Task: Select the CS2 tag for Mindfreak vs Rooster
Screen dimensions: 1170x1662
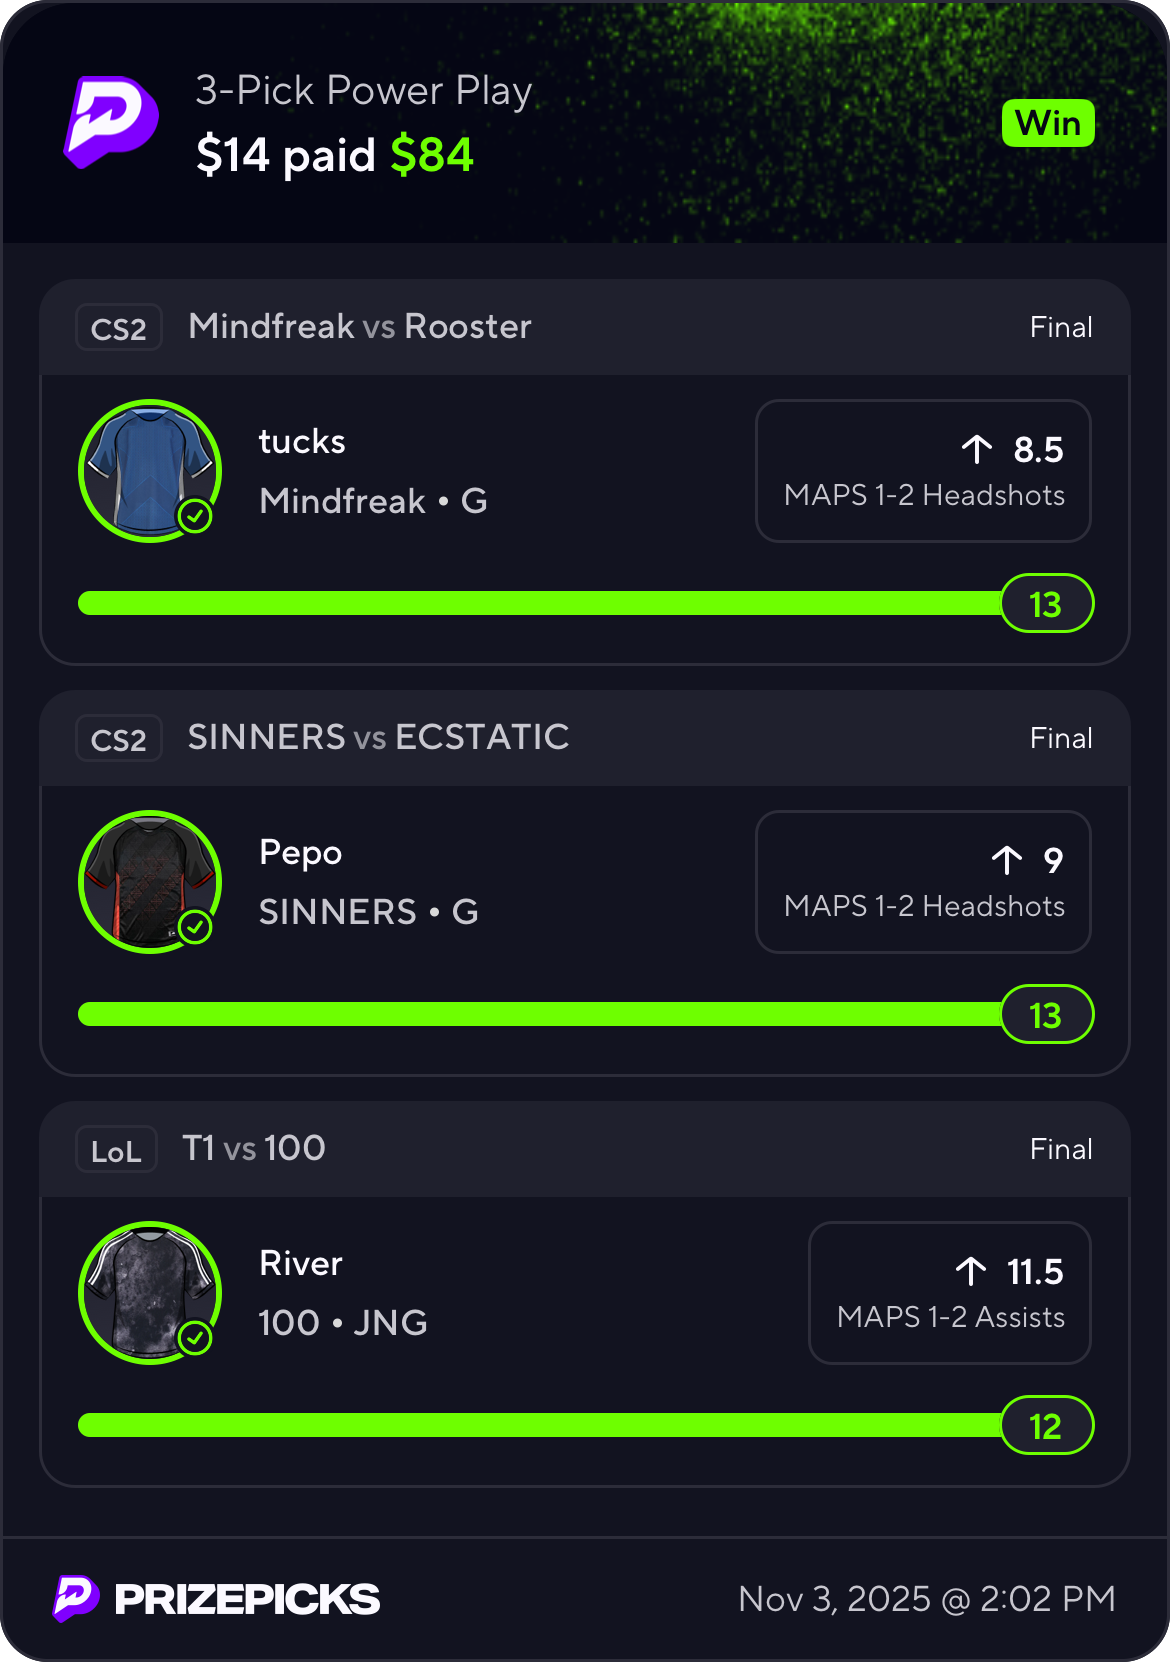Action: coord(119,328)
